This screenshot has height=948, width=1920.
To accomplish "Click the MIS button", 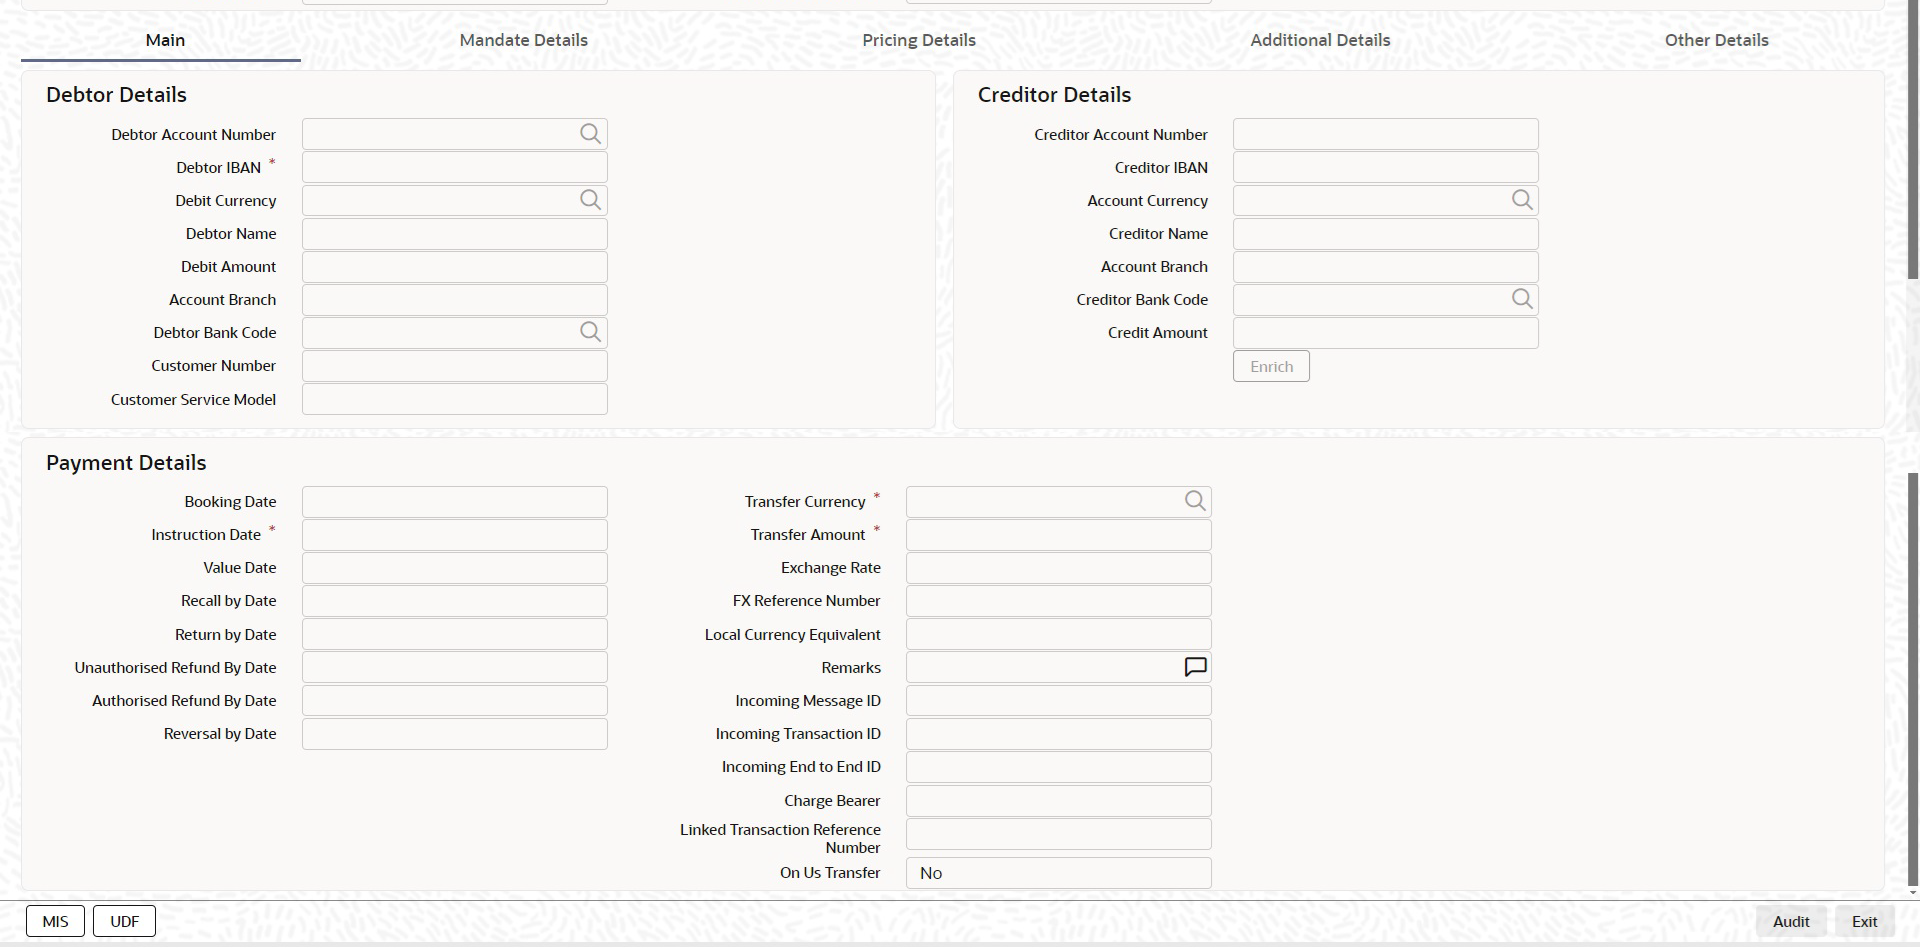I will [x=56, y=921].
